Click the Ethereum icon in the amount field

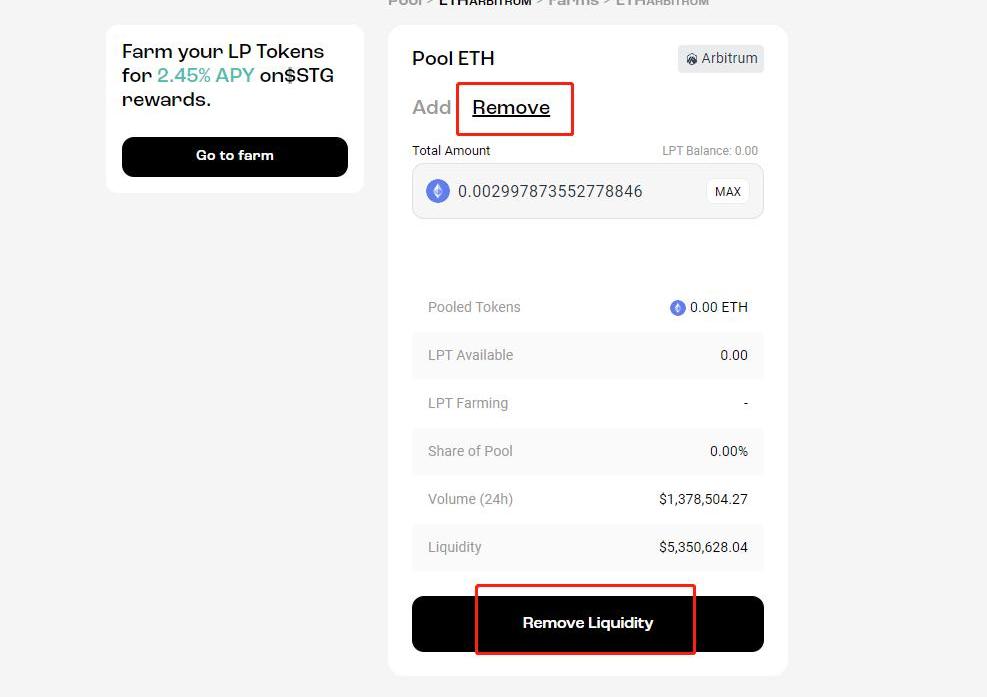pos(438,191)
